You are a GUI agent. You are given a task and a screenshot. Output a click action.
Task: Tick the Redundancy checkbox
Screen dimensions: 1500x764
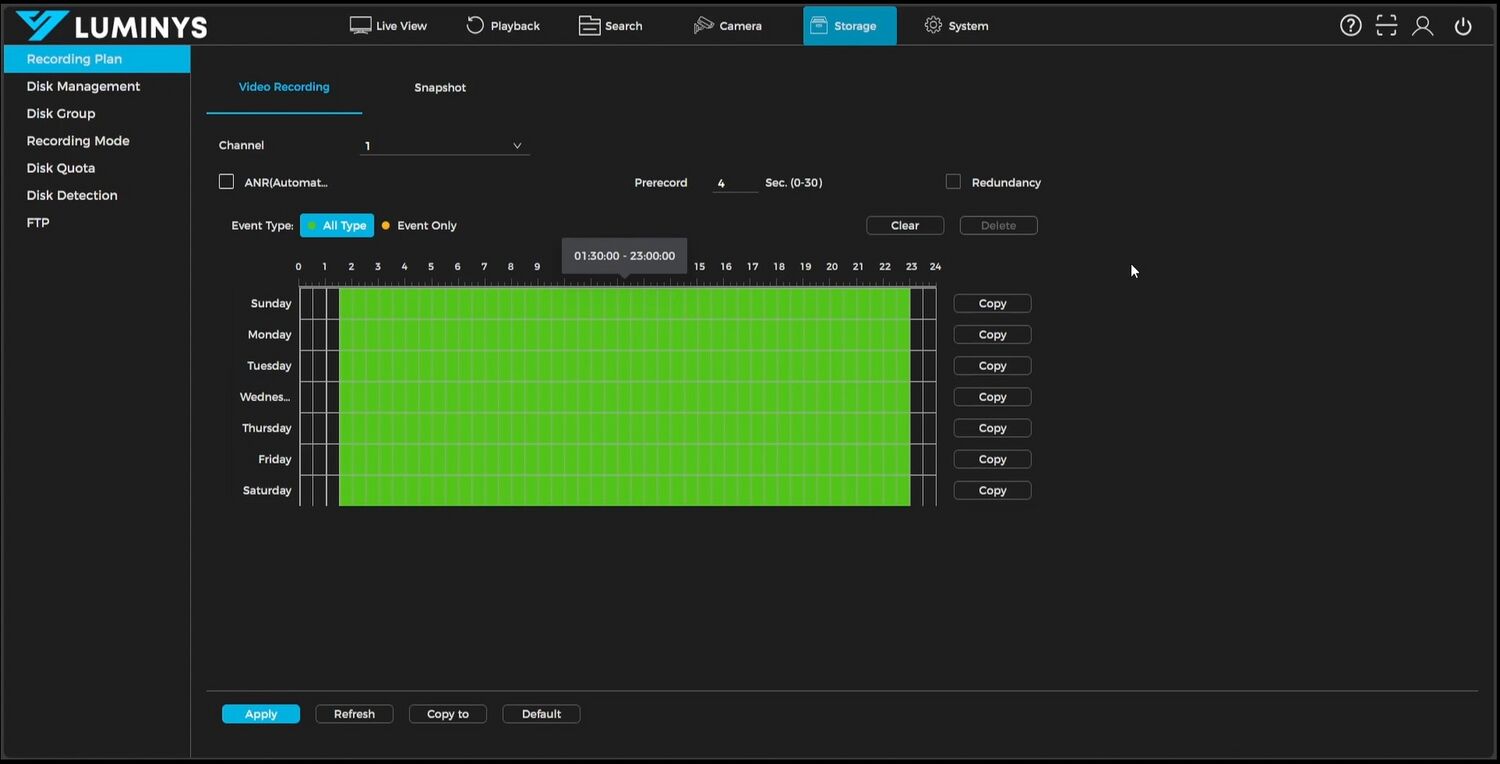[953, 182]
